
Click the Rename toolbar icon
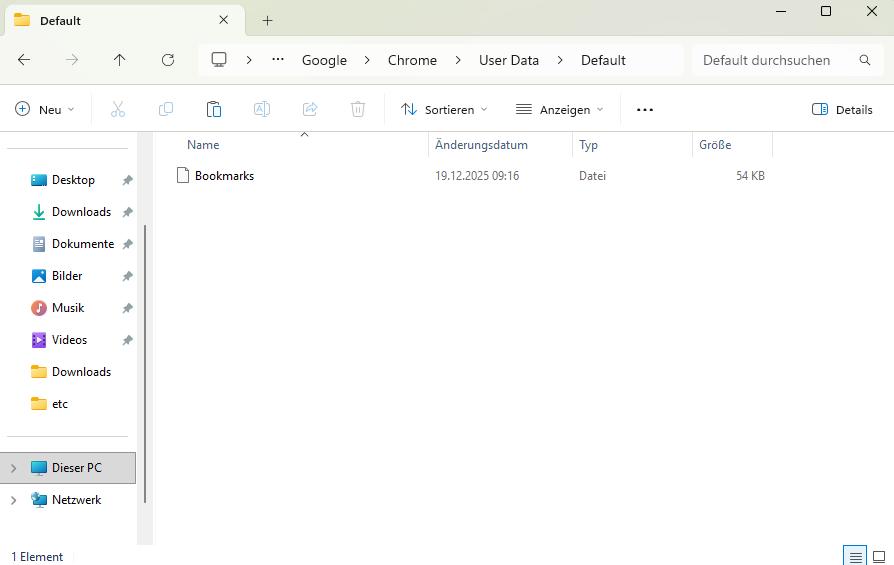(262, 109)
